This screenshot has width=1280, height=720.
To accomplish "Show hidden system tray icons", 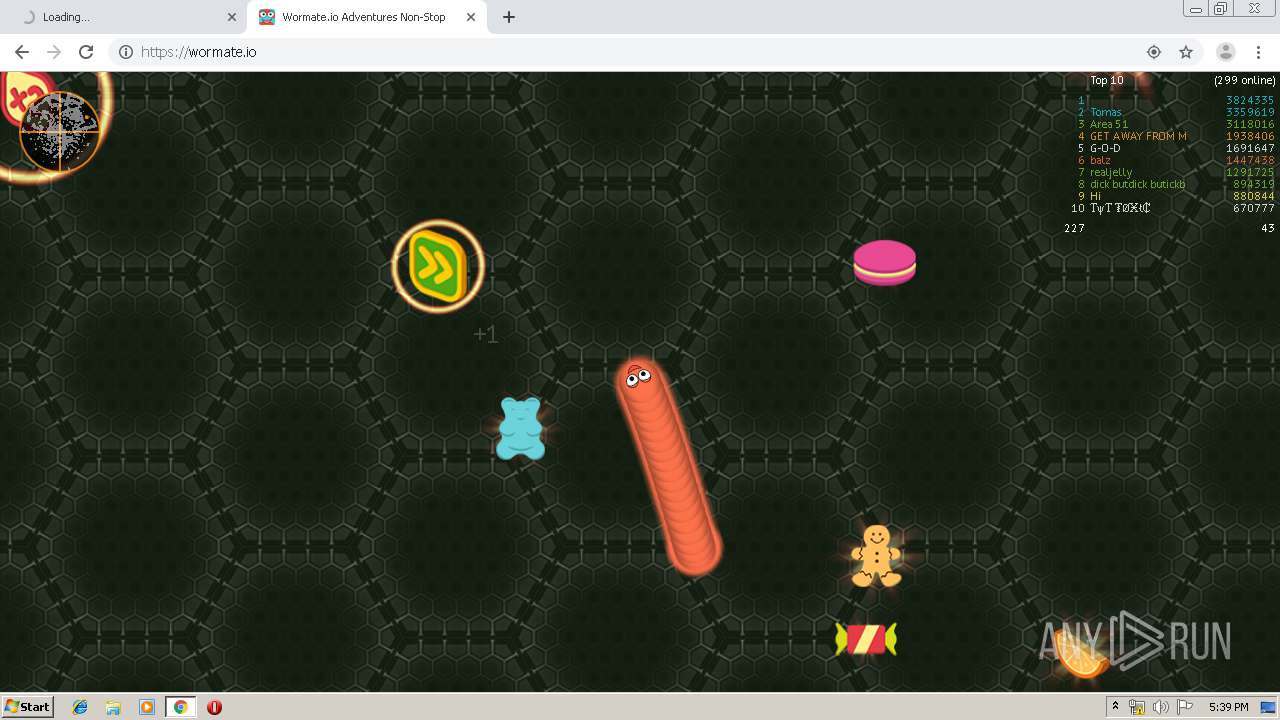I will pyautogui.click(x=1115, y=707).
